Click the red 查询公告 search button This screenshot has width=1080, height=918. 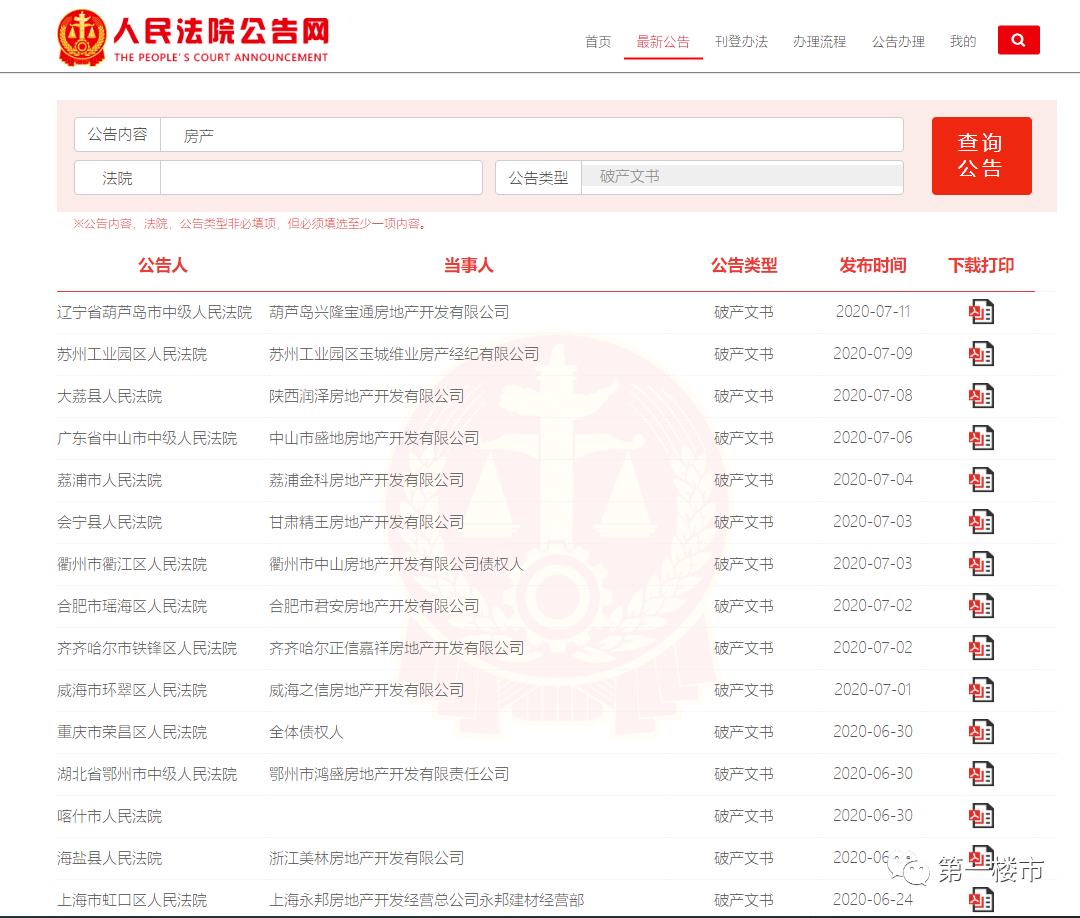coord(981,155)
